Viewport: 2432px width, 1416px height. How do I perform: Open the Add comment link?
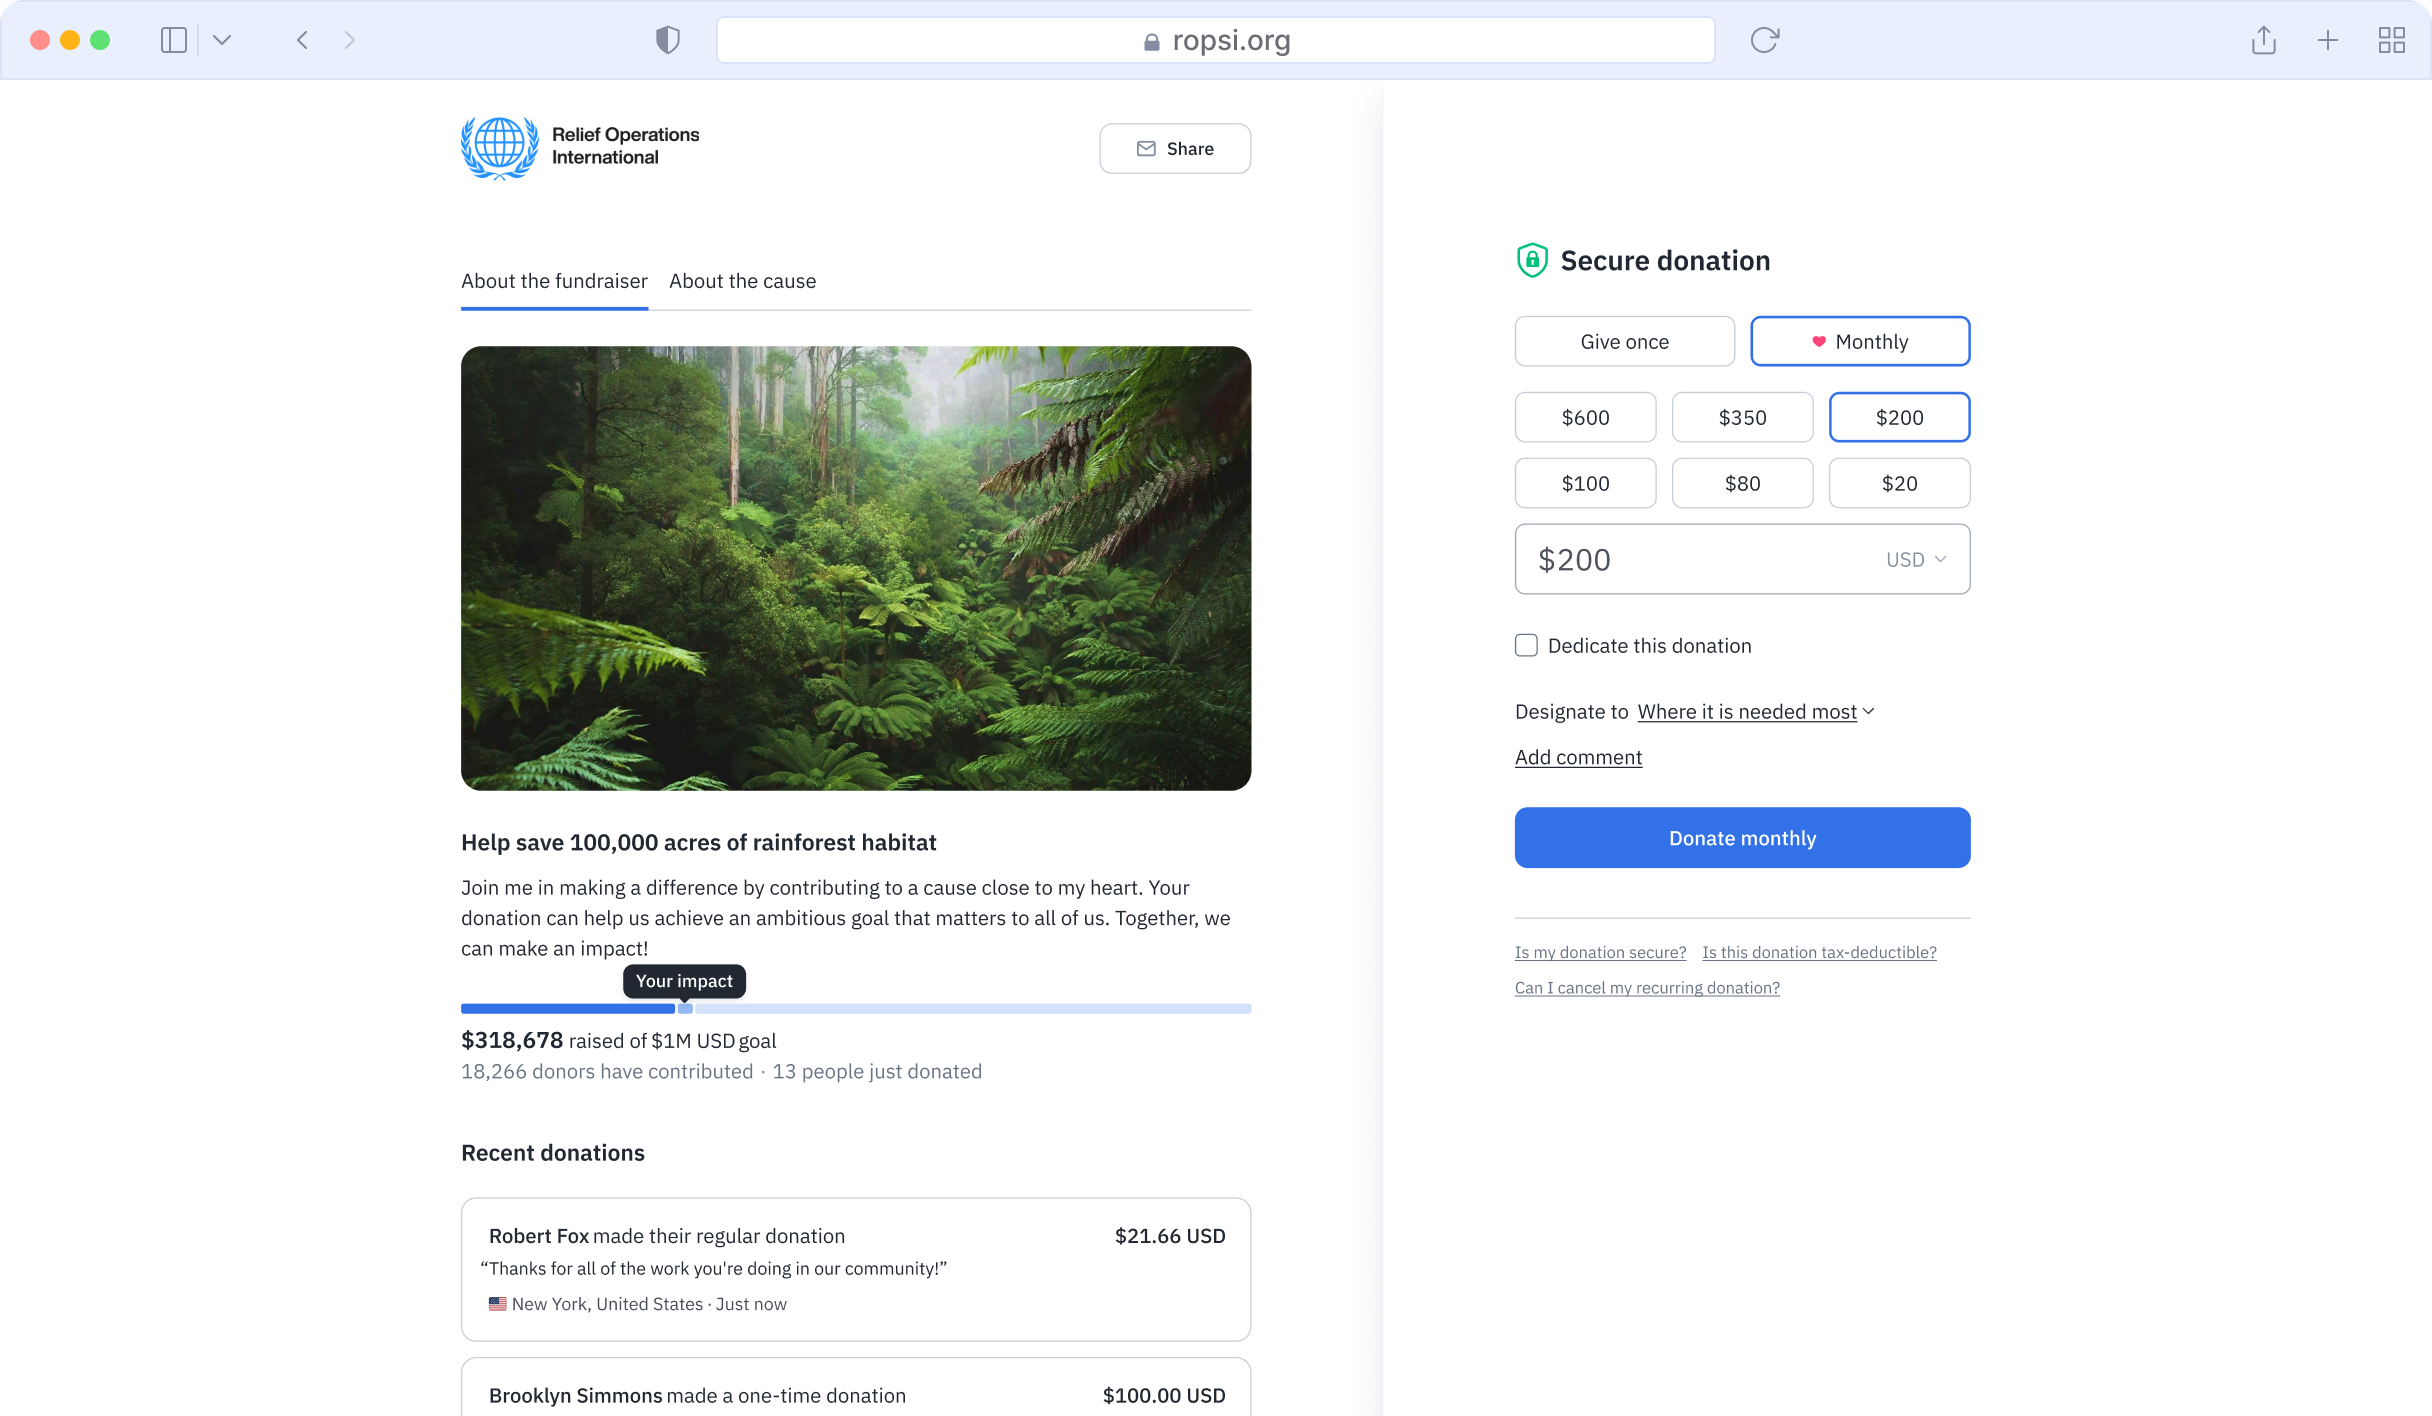[x=1578, y=757]
